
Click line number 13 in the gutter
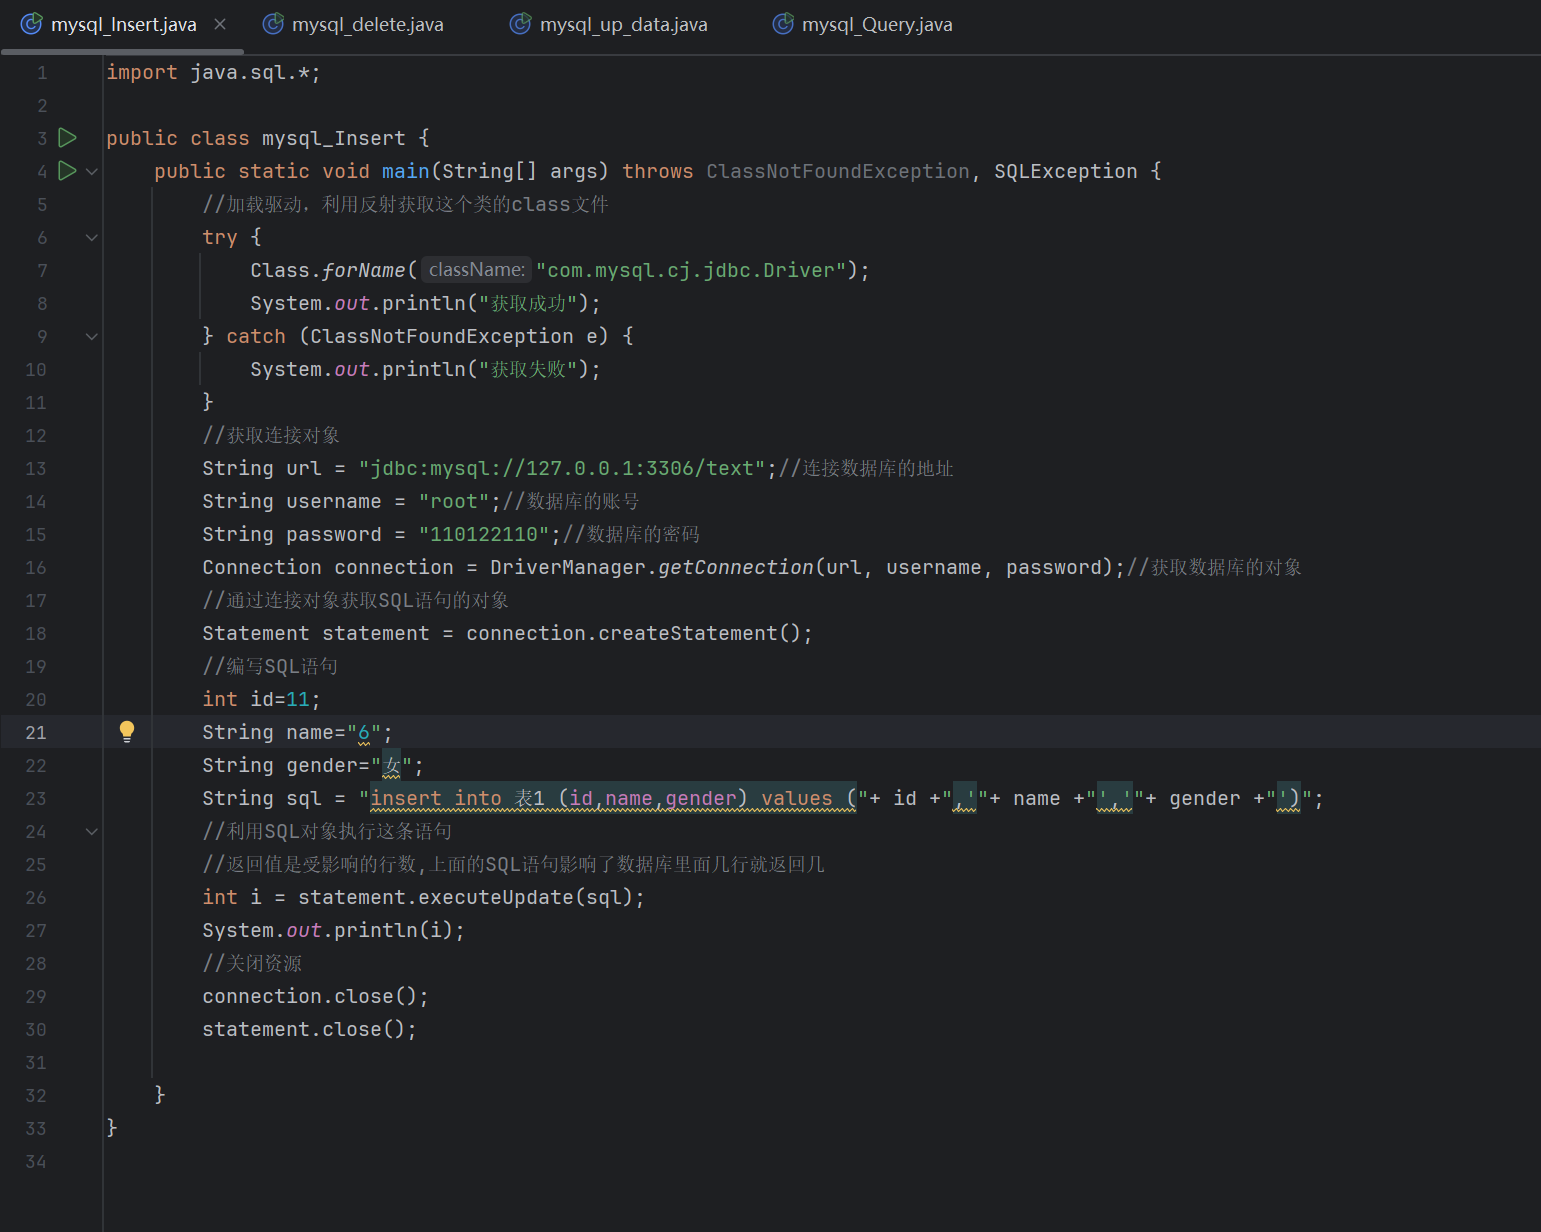[x=36, y=469]
